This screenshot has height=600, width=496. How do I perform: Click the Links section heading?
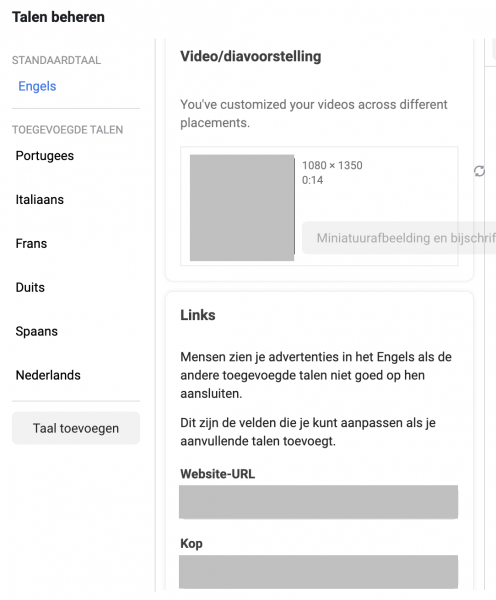(198, 315)
